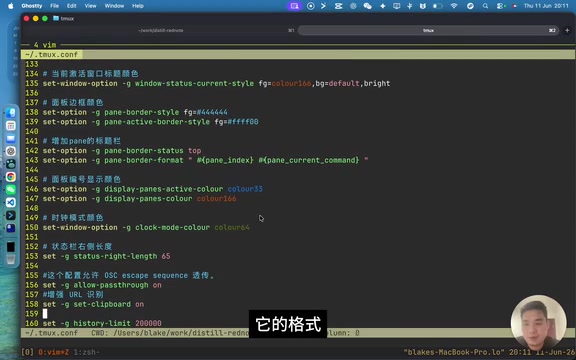The image size is (576, 360).
Task: Click tmux window 1:zsh in status line
Action: click(86, 352)
